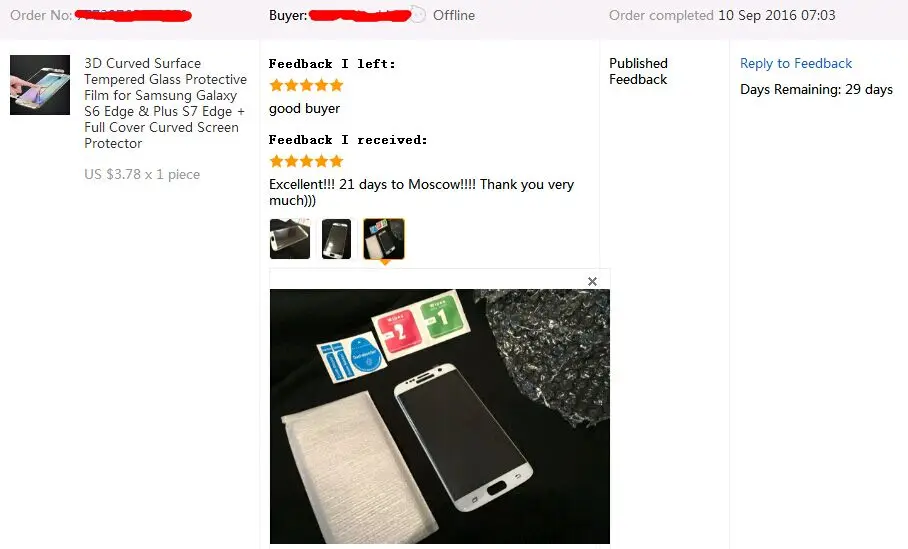The image size is (908, 549).
Task: Click the Published Feedback status text
Action: point(638,71)
